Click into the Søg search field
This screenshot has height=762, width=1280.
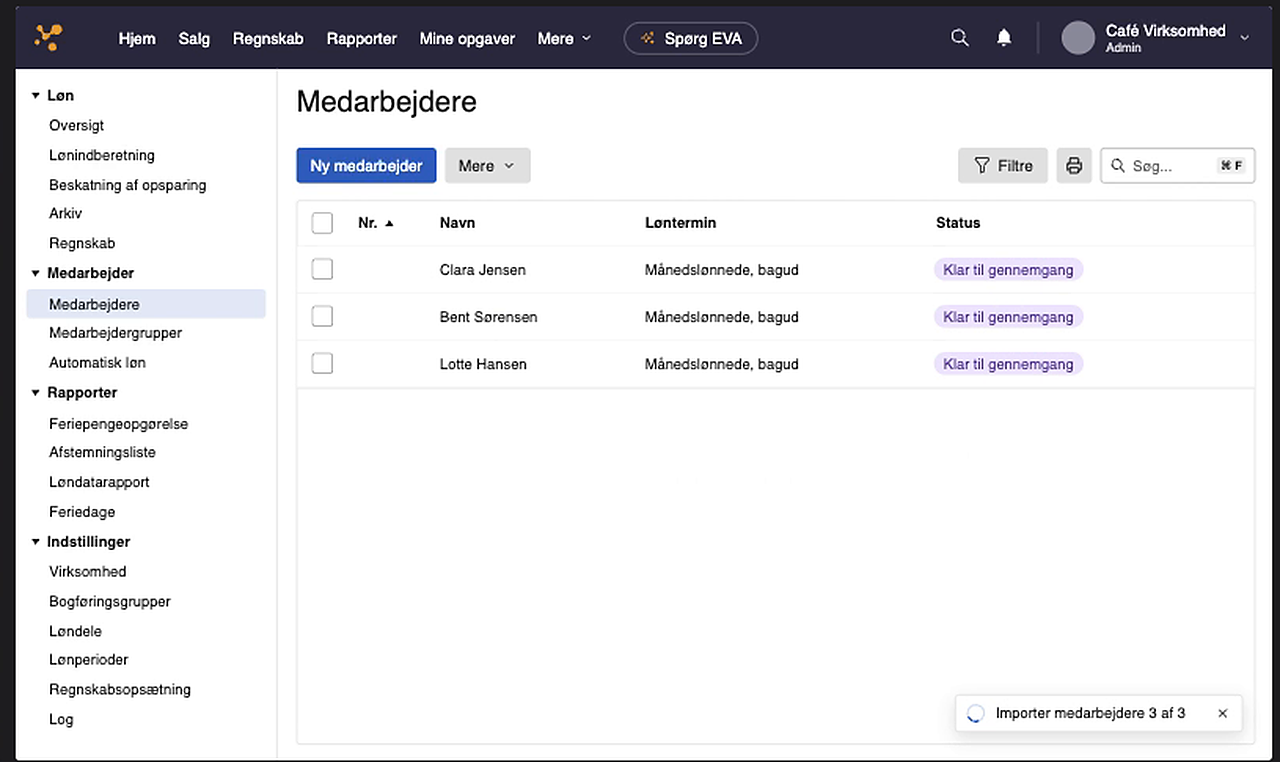[1178, 166]
